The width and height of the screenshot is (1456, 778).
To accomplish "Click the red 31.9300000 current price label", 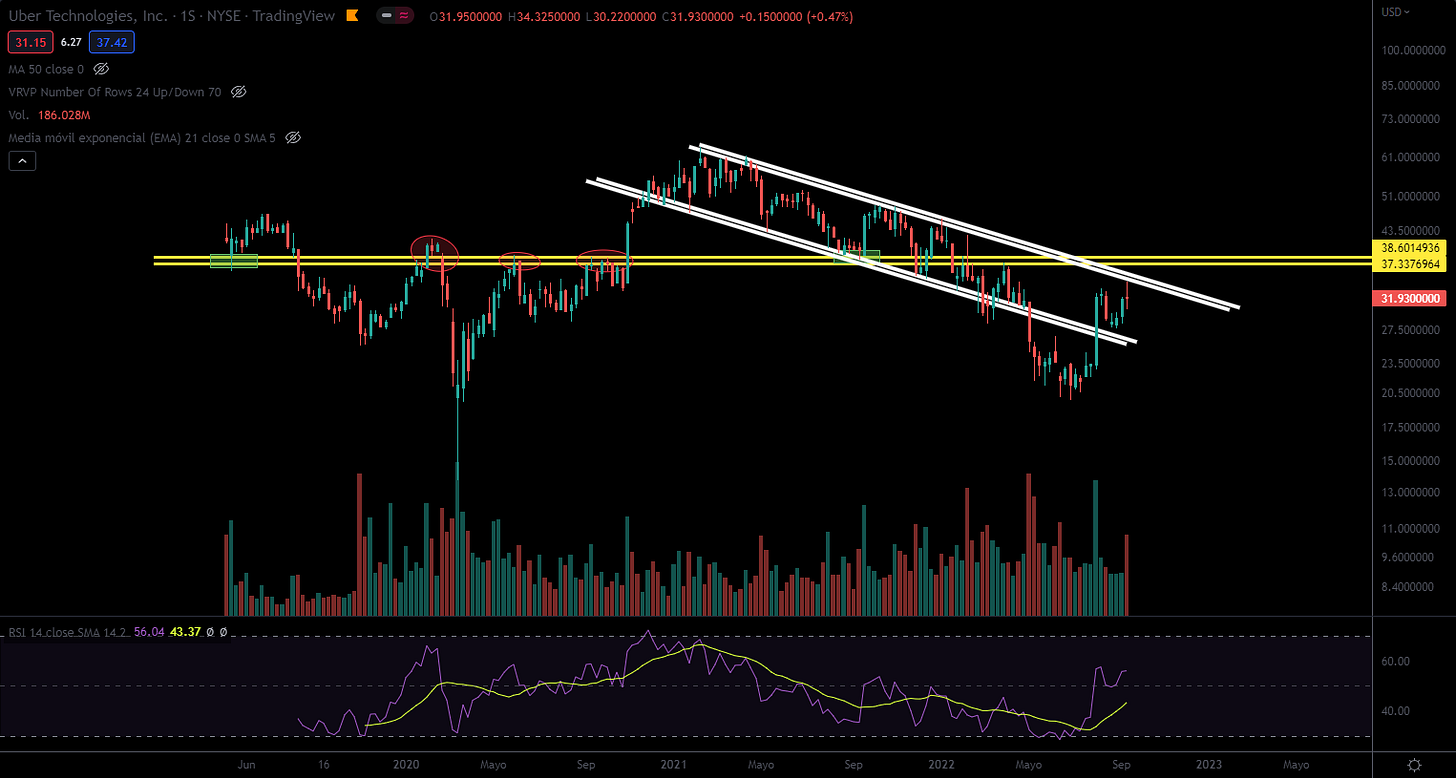I will (x=1411, y=298).
